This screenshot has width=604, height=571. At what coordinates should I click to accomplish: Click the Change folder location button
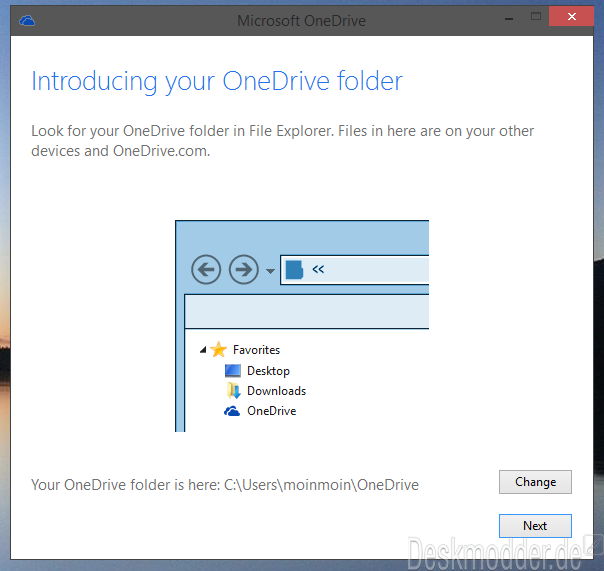(535, 482)
